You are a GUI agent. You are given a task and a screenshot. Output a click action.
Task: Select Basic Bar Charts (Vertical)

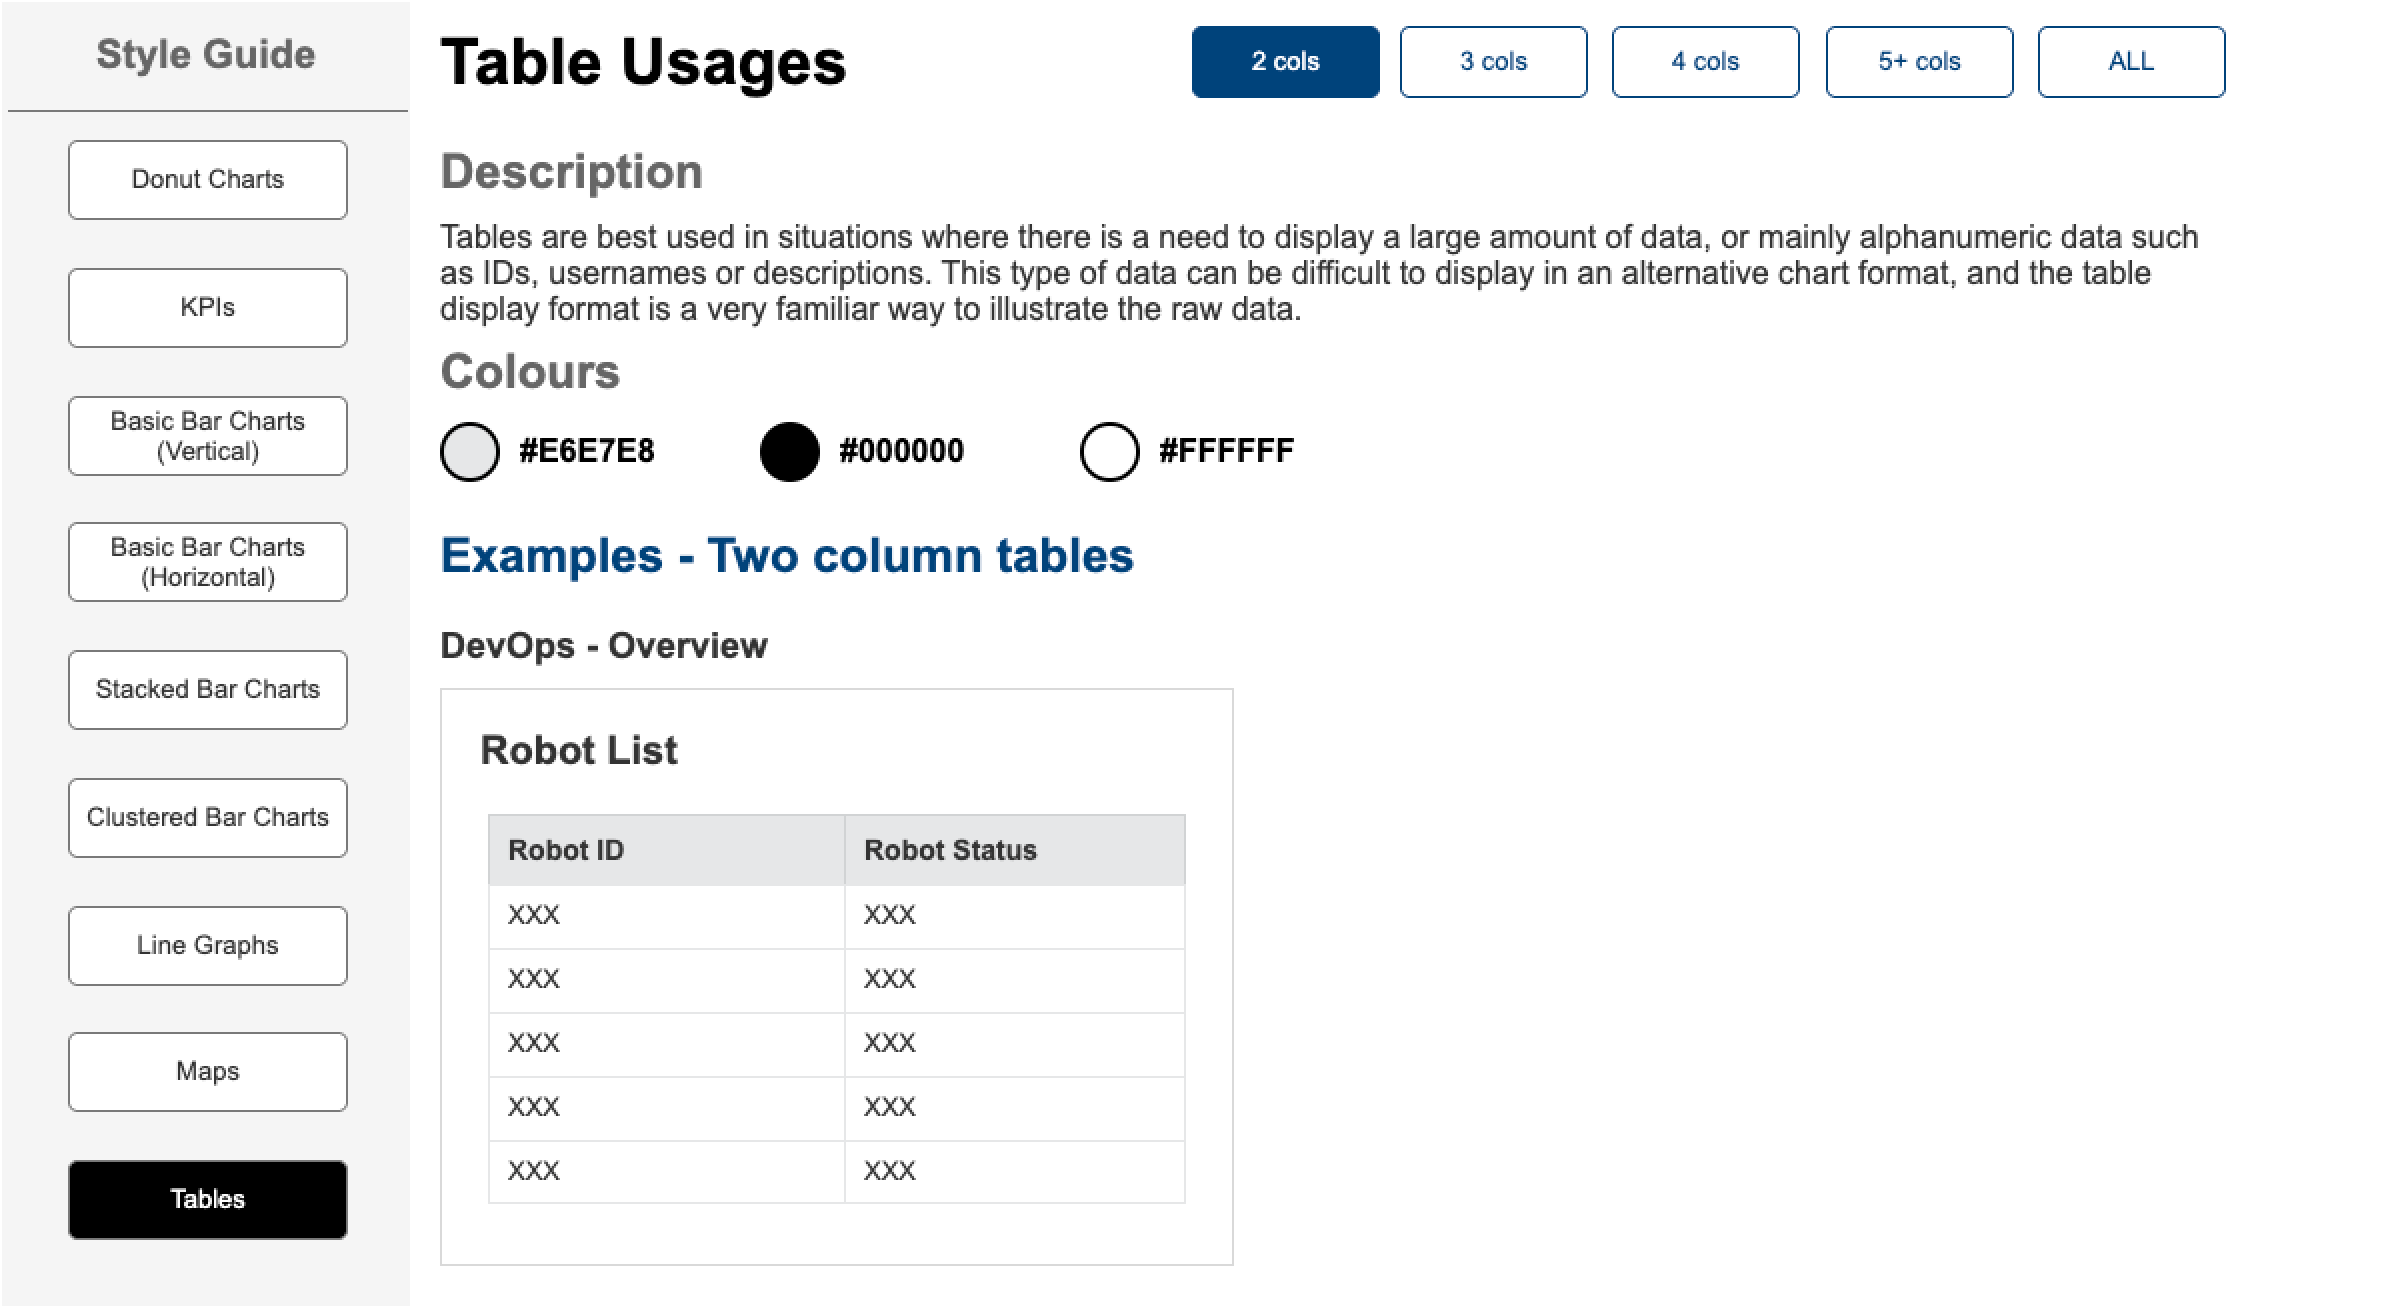(208, 436)
